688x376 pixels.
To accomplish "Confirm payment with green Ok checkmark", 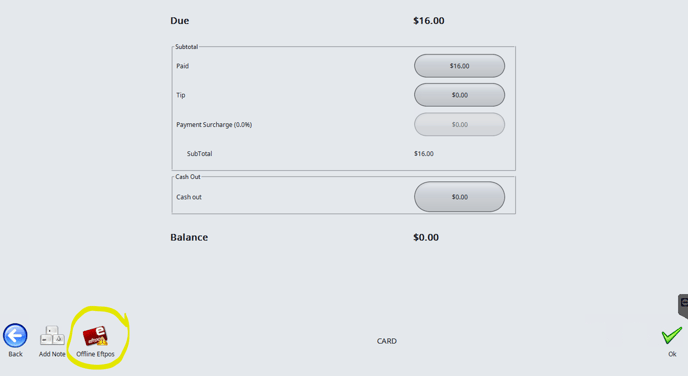I will pos(672,336).
